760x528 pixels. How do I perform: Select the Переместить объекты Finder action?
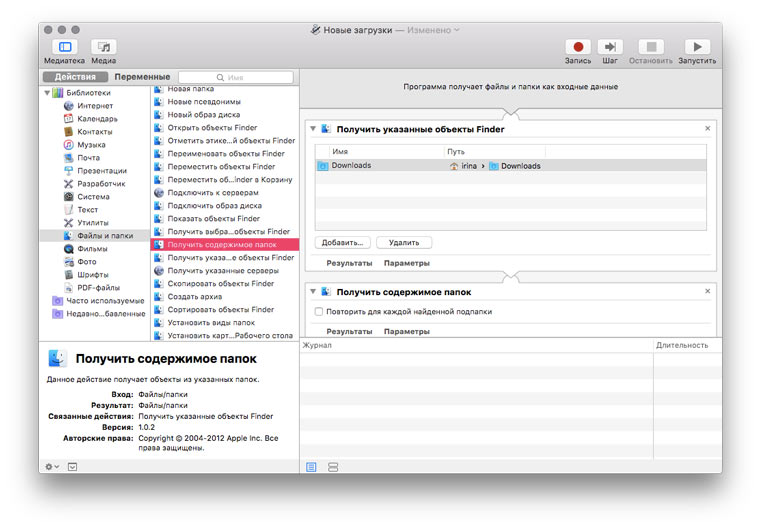225,167
